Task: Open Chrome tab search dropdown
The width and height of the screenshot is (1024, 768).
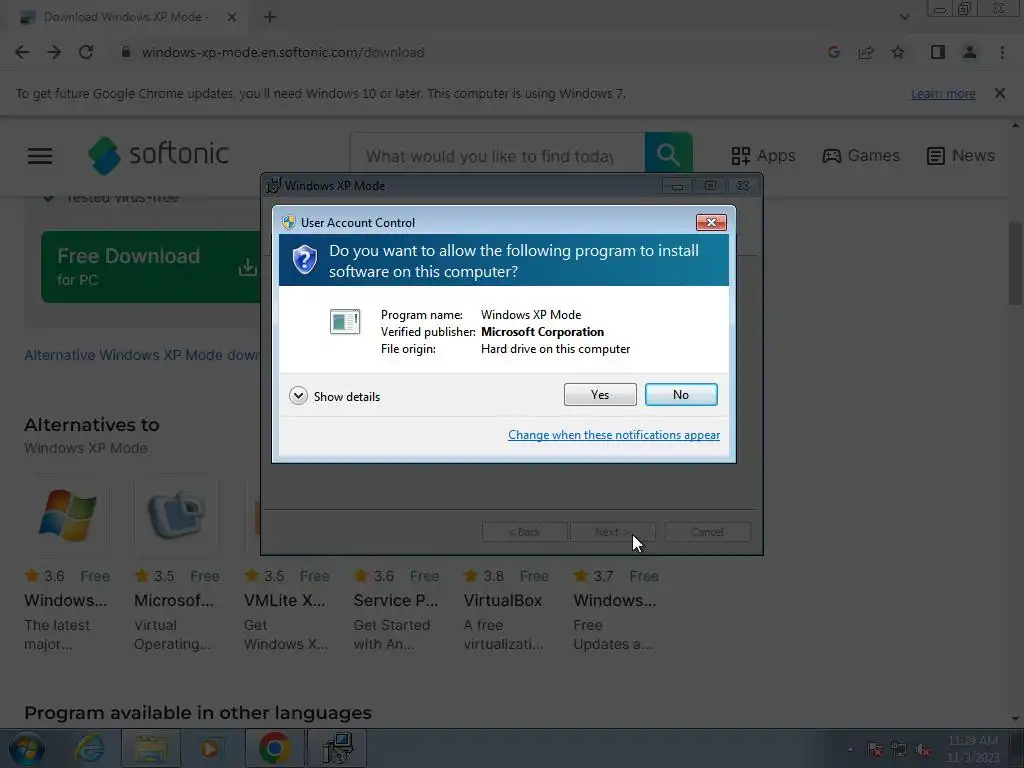Action: coord(904,17)
